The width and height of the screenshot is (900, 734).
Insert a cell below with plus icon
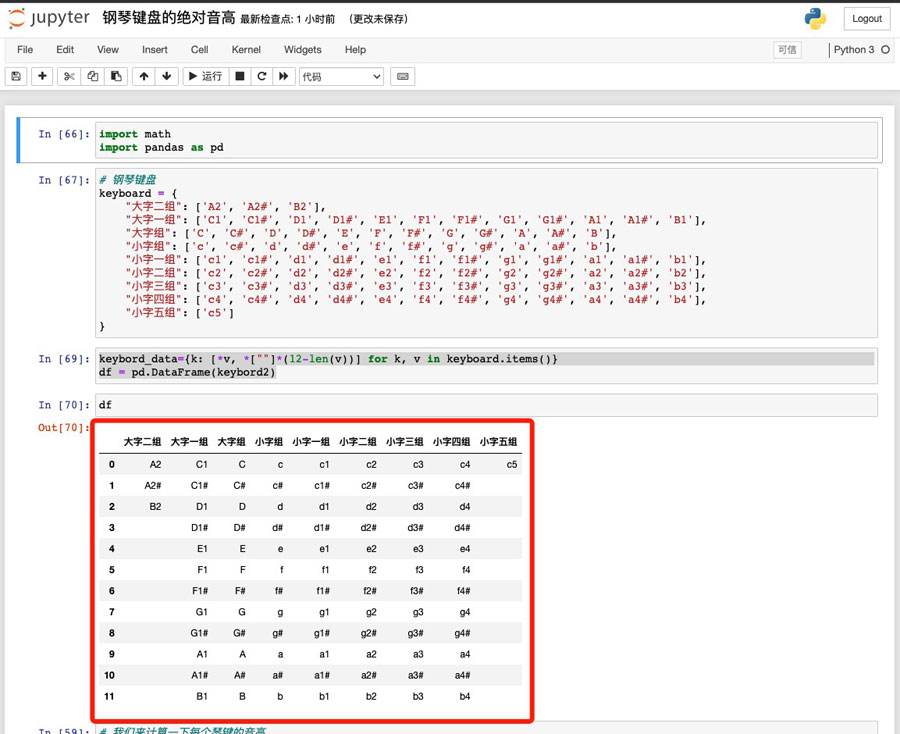pyautogui.click(x=42, y=76)
